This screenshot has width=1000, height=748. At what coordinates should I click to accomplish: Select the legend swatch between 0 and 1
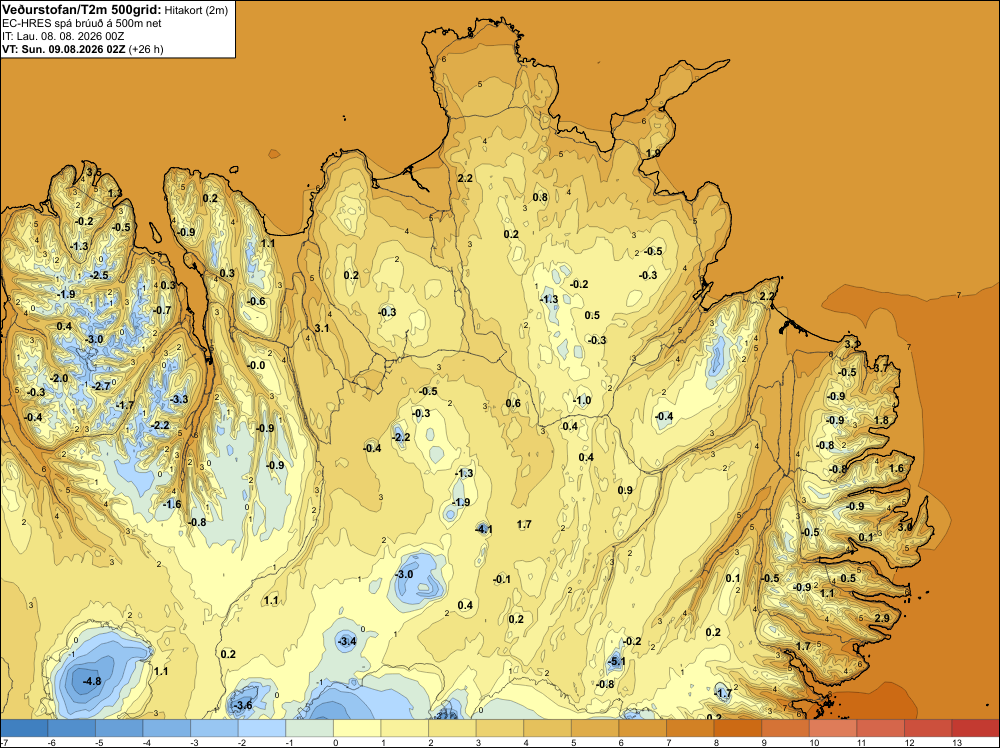tap(357, 728)
